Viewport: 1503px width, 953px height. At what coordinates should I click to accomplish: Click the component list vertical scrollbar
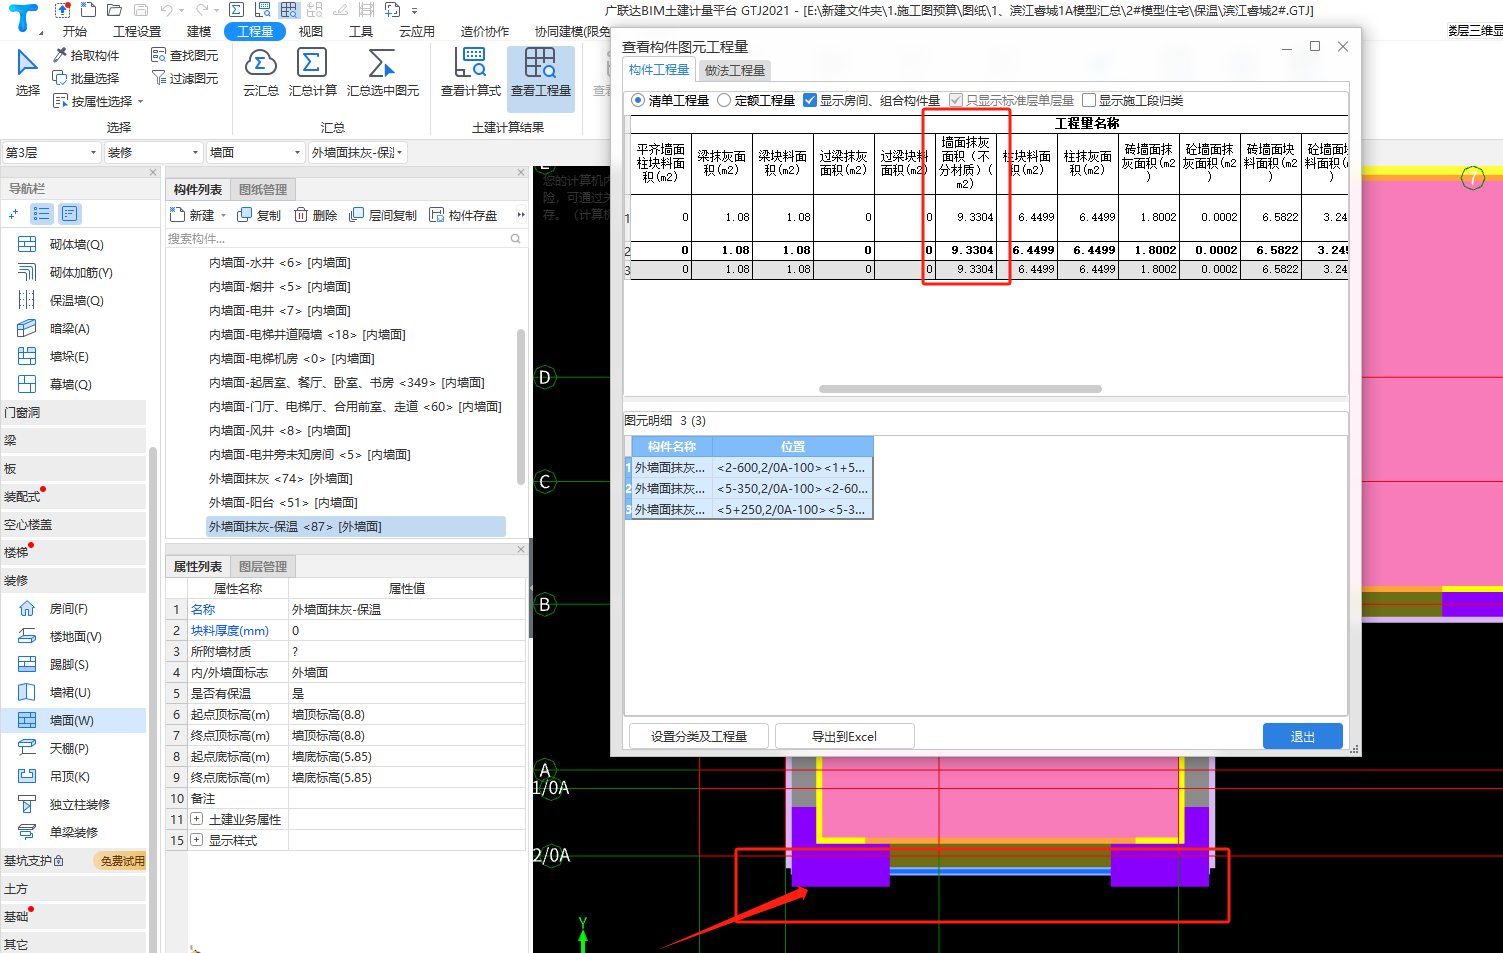pos(520,405)
